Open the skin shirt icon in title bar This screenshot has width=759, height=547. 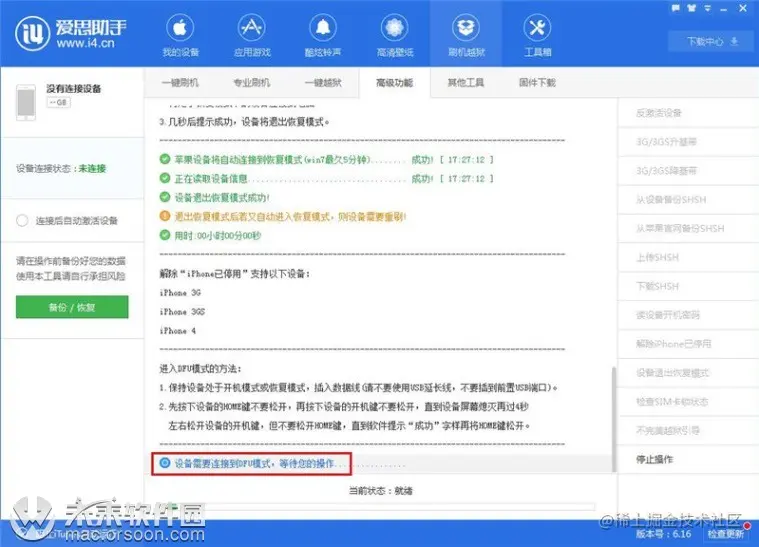click(691, 8)
